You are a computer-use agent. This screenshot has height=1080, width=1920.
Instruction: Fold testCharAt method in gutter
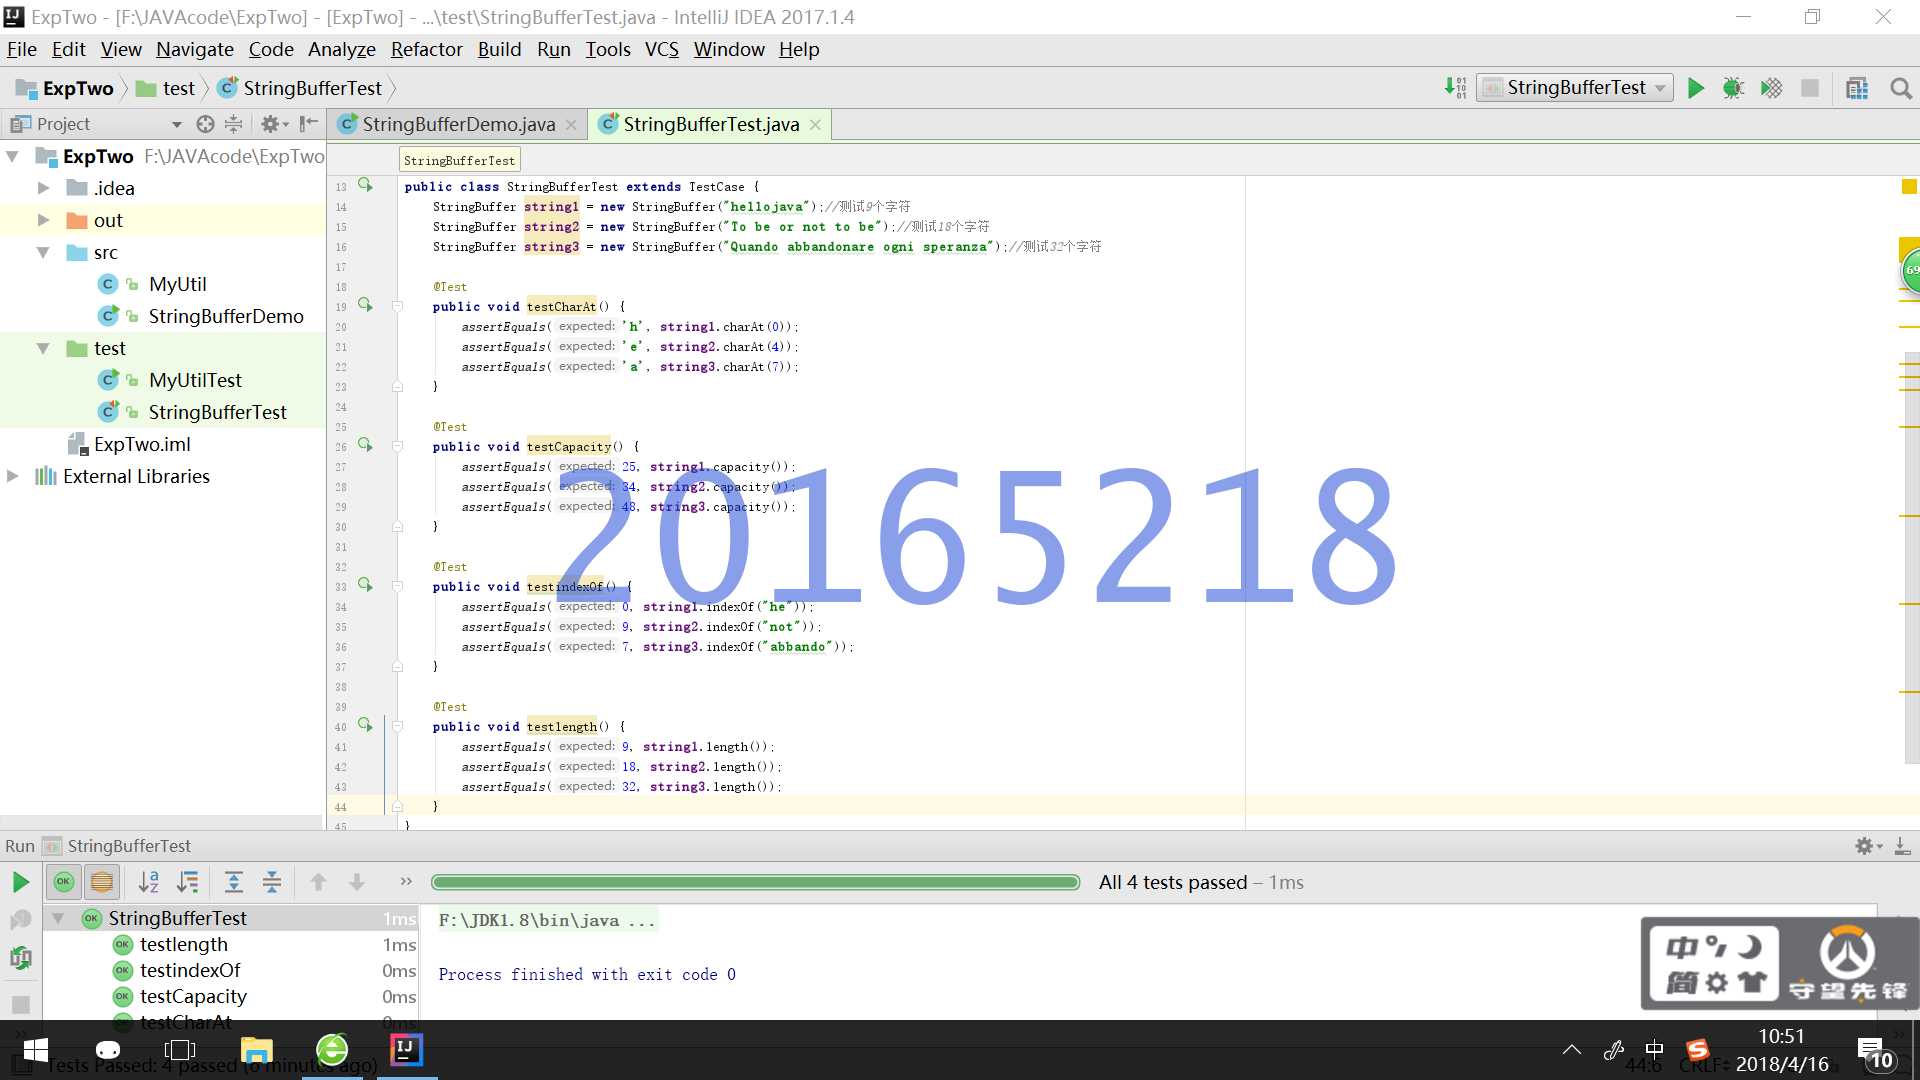[397, 306]
